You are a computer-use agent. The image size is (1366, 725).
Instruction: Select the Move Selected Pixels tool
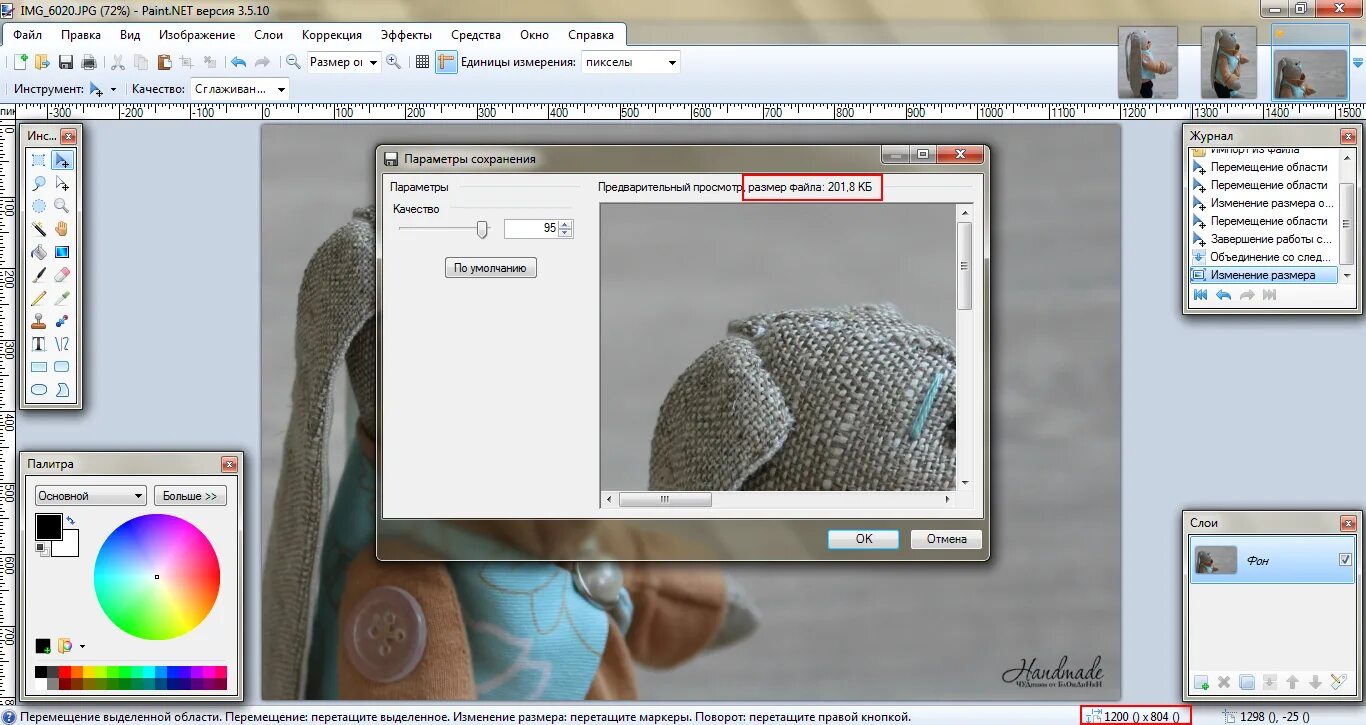tap(62, 160)
